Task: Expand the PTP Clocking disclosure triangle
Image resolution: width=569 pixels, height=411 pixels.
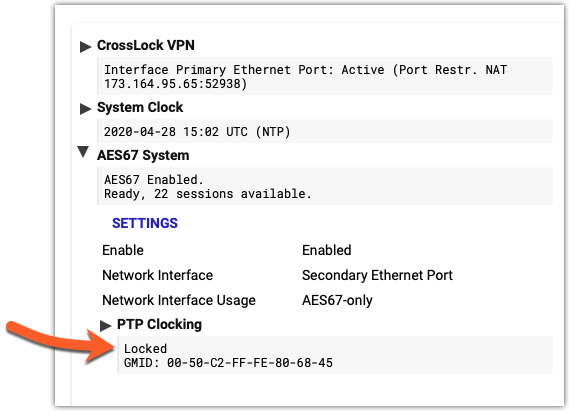Action: tap(105, 326)
